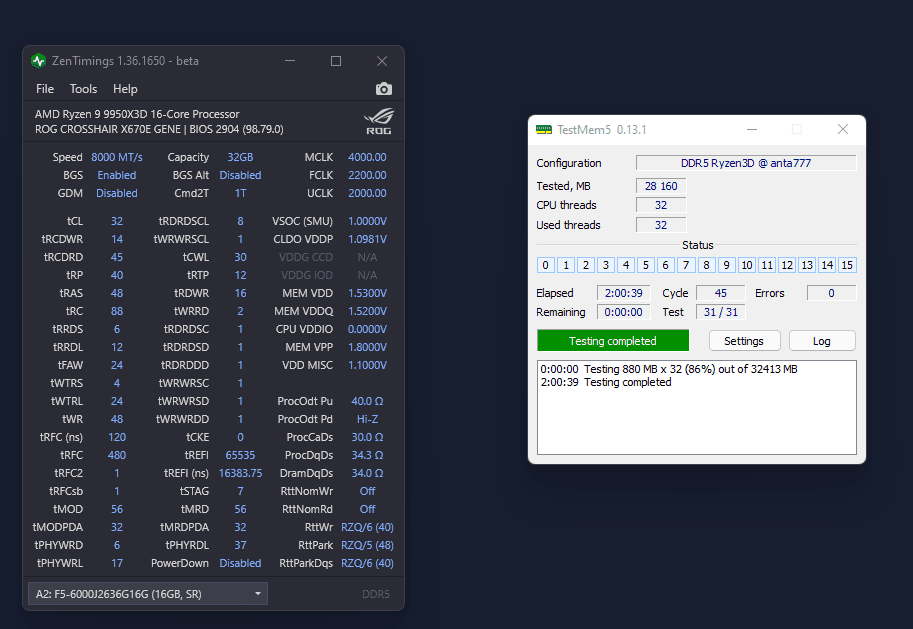Click the AMD Ryzen 9 9950X3D processor name
This screenshot has width=913, height=629.
137,114
